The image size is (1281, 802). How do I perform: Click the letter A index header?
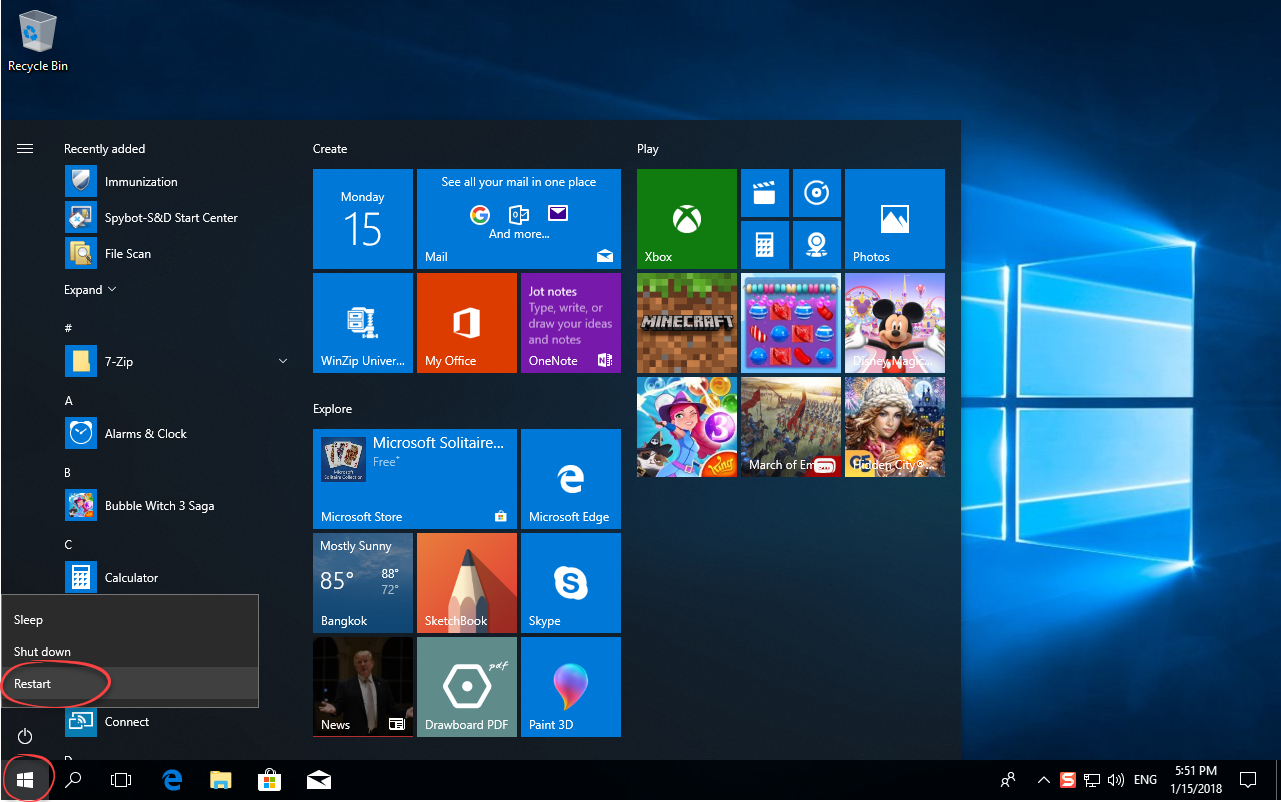pos(69,401)
